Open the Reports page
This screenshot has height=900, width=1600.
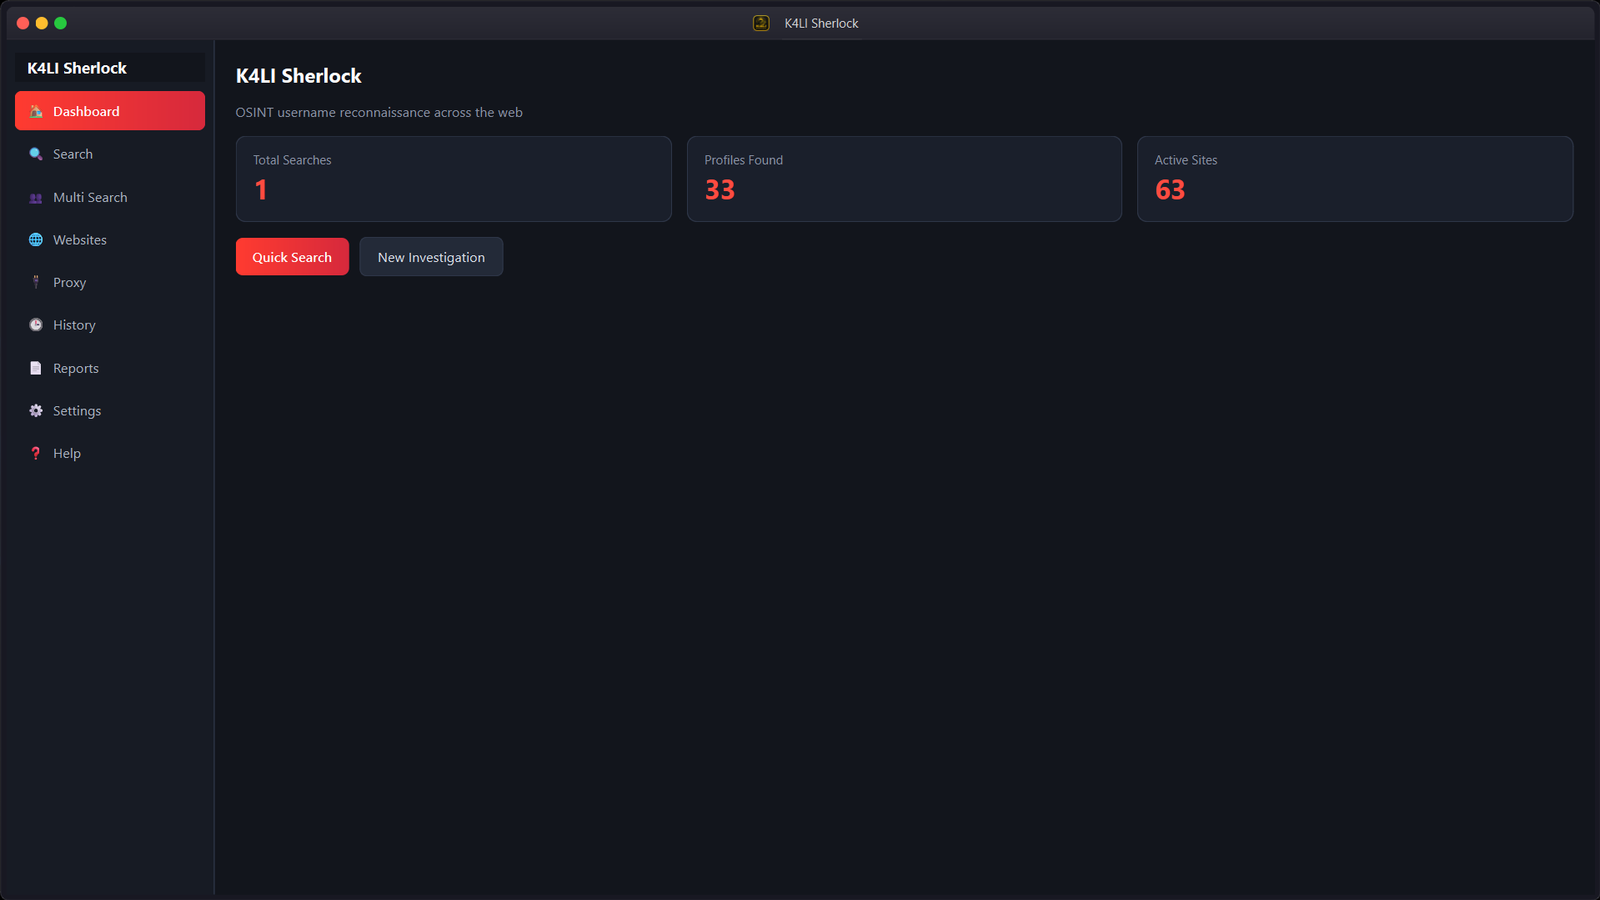[x=110, y=368]
